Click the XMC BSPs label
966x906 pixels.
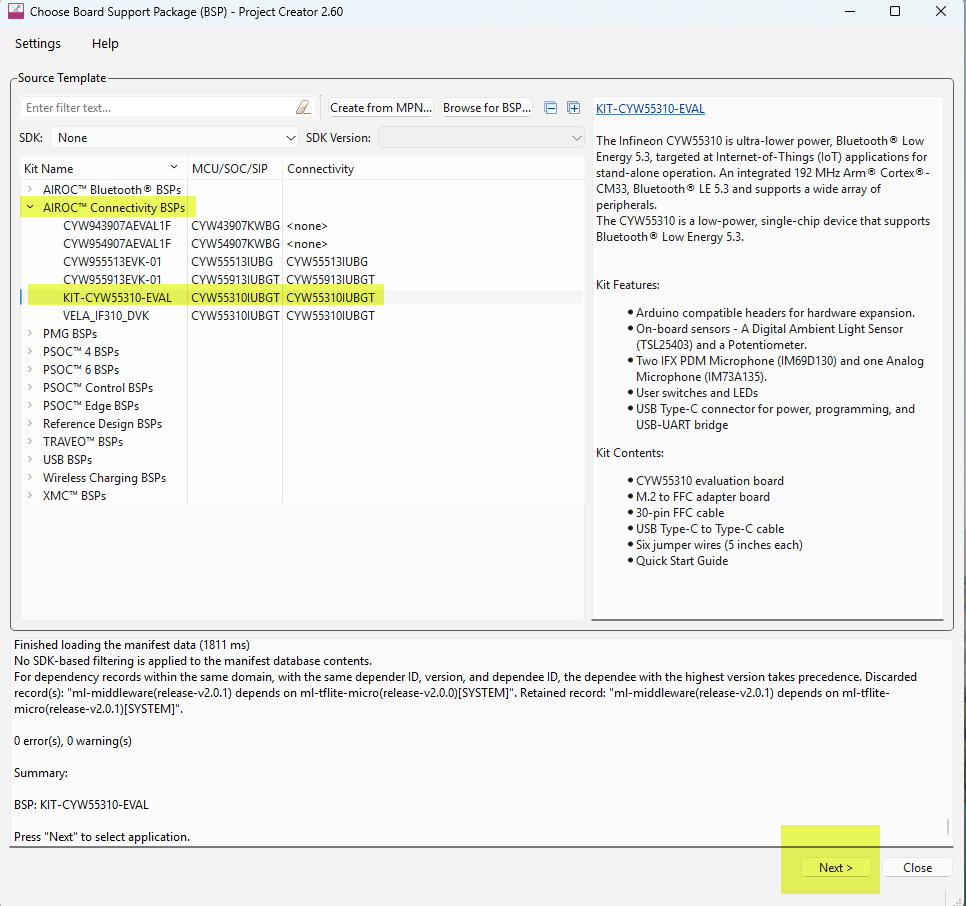click(x=75, y=496)
